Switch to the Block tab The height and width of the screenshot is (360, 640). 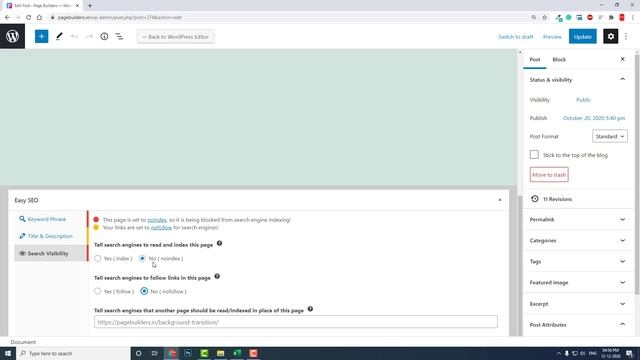(559, 60)
